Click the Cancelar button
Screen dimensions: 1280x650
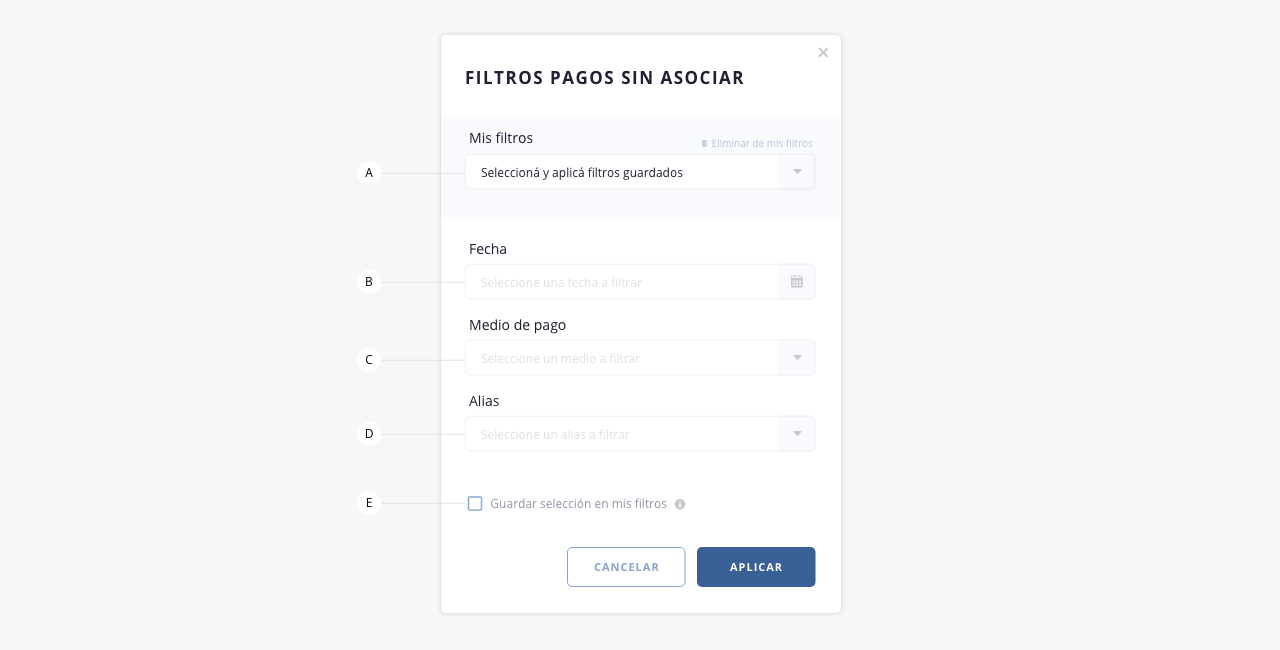click(626, 567)
